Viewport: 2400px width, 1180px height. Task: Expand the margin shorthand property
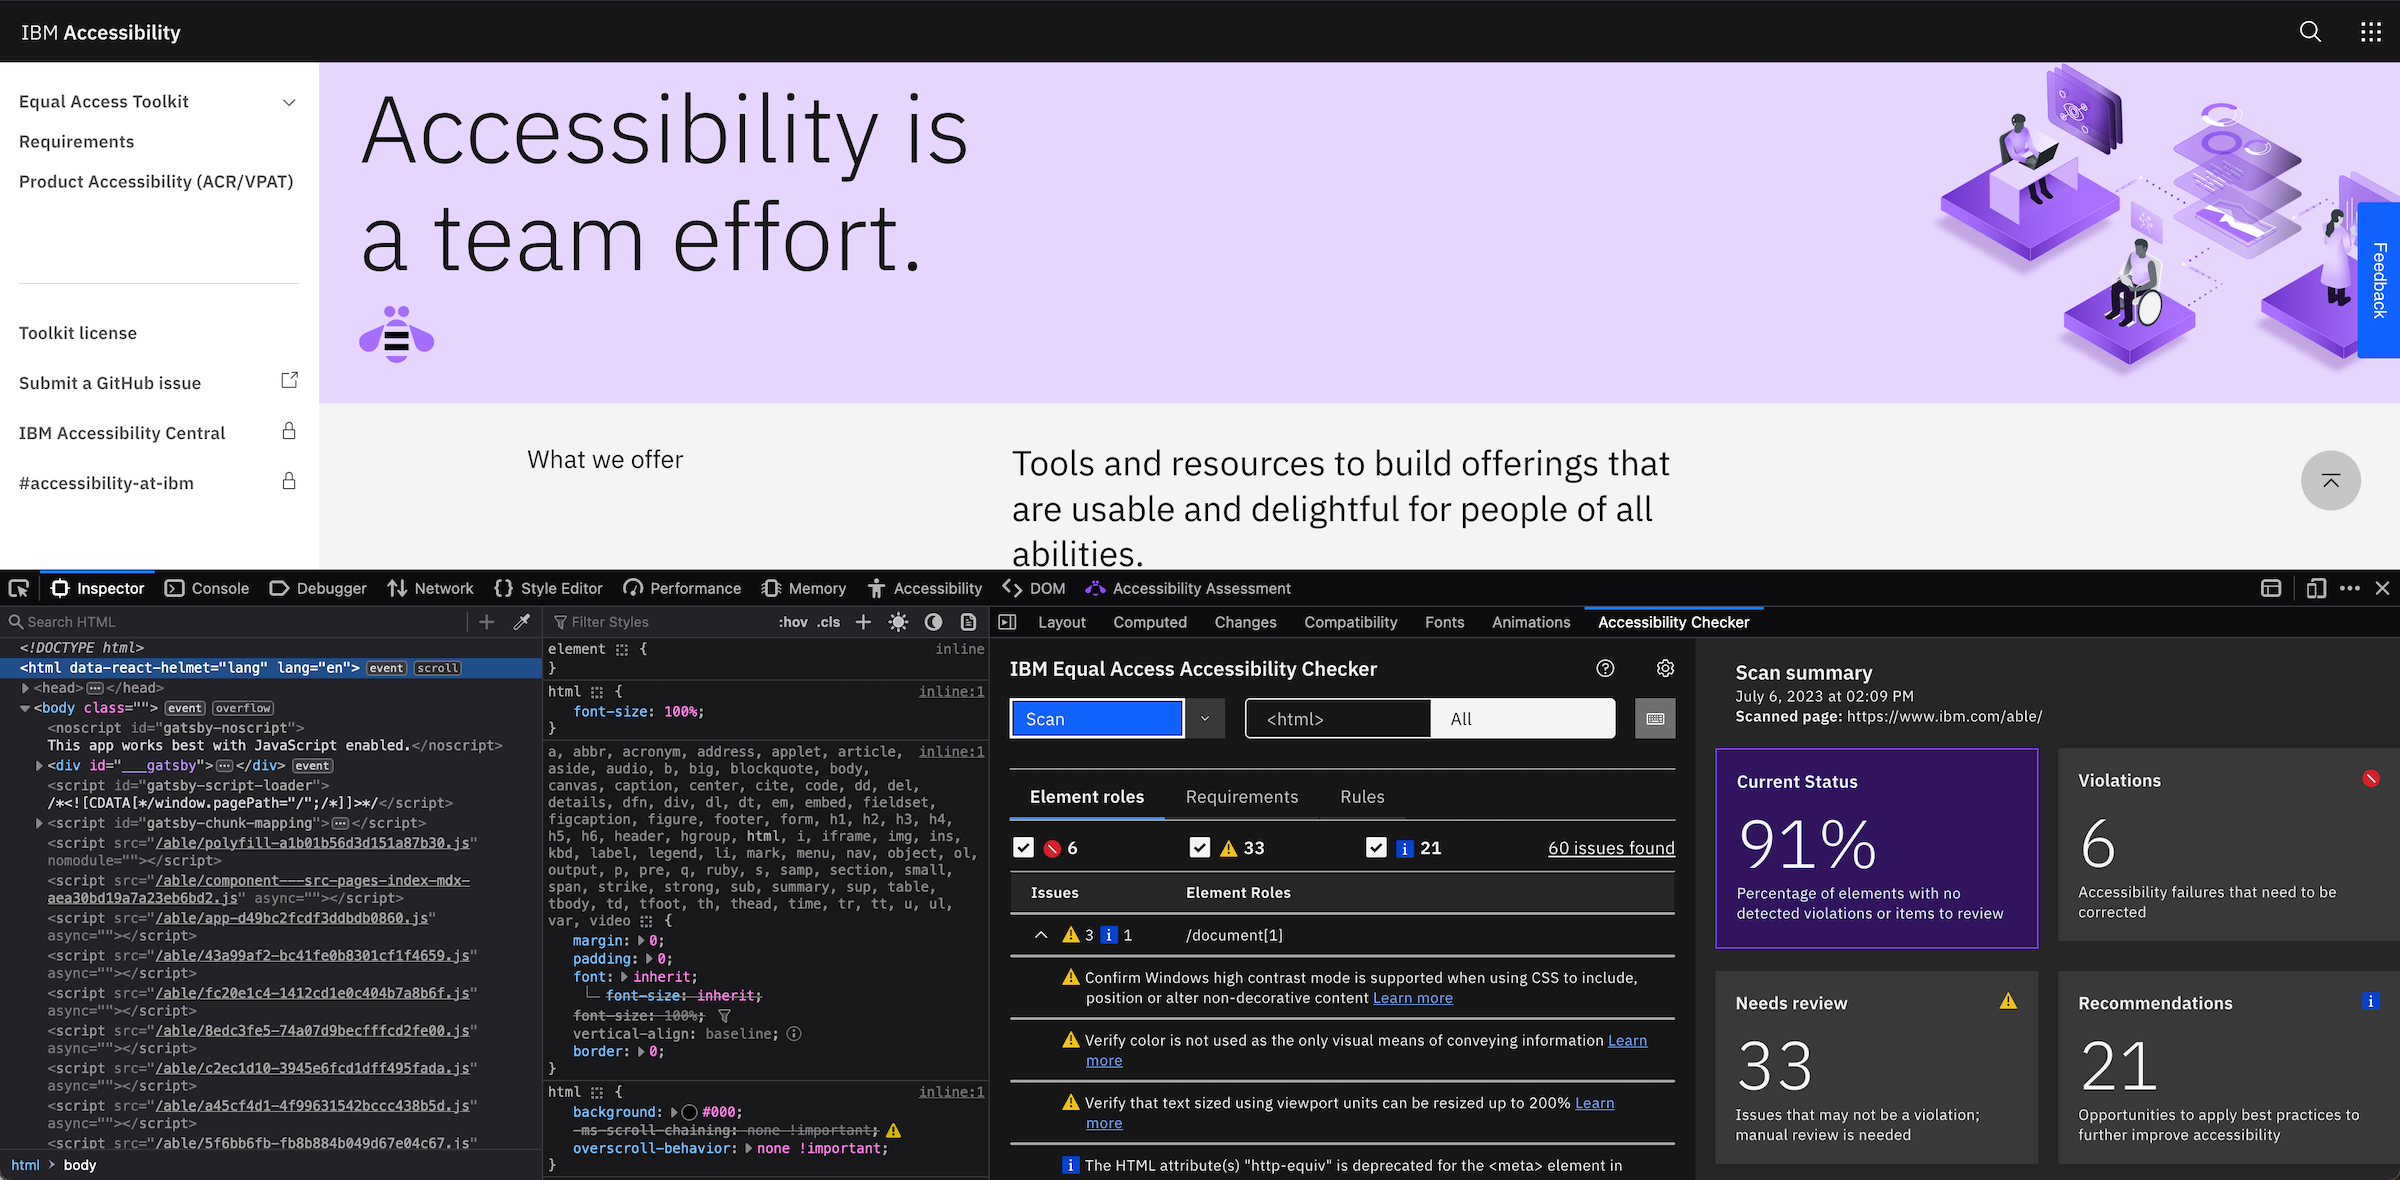click(641, 941)
